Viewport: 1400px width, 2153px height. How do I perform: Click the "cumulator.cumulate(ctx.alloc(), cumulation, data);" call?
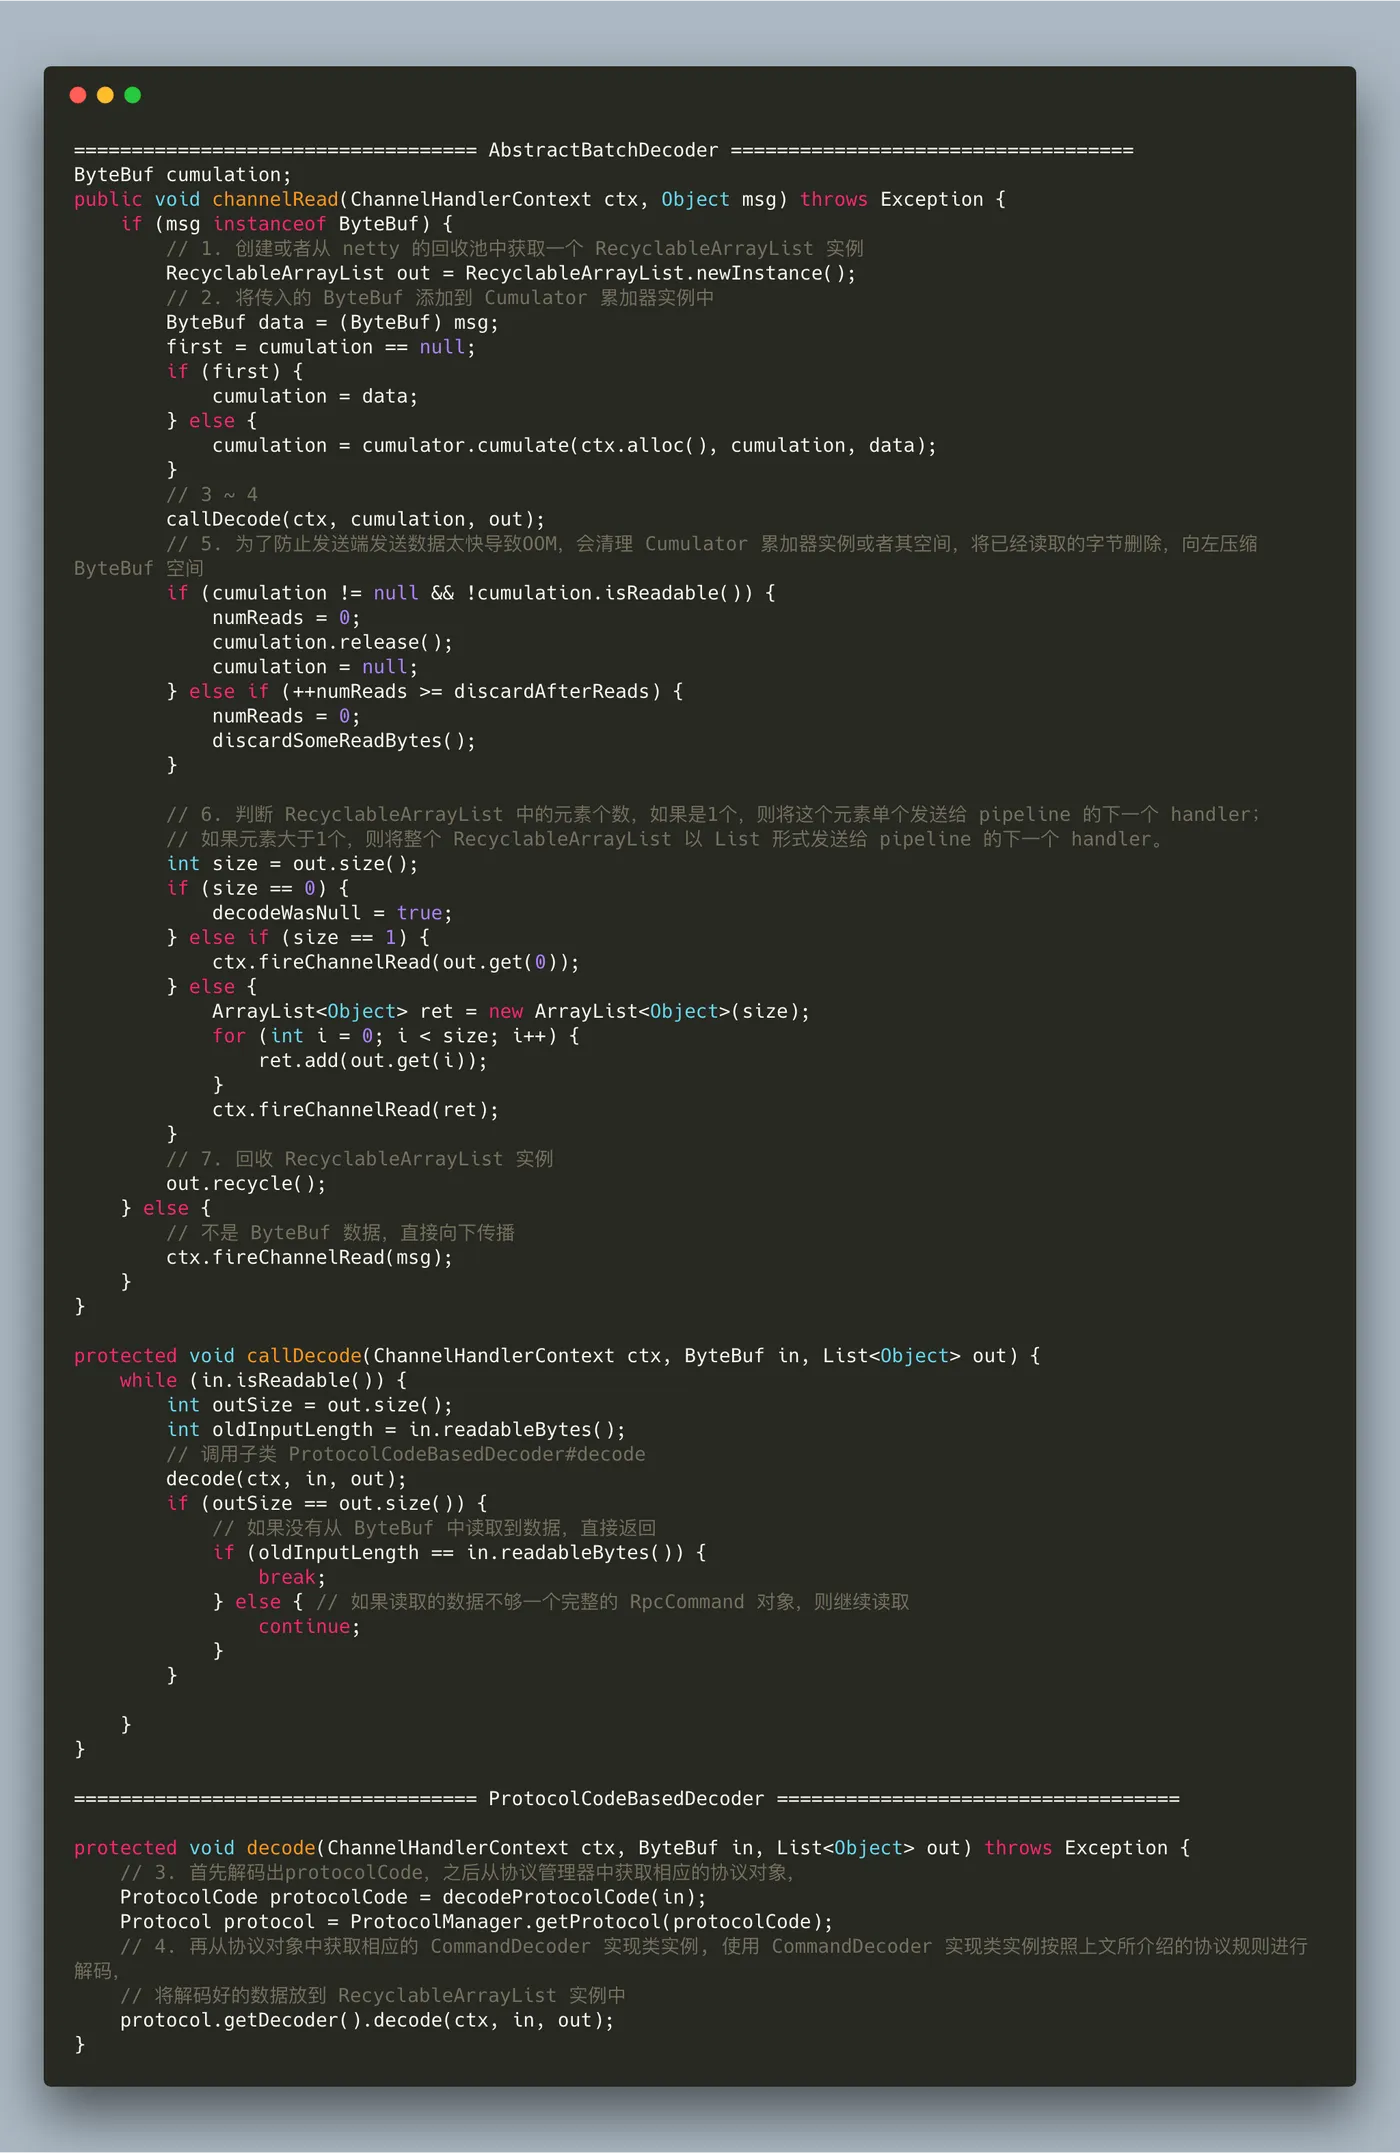point(649,445)
